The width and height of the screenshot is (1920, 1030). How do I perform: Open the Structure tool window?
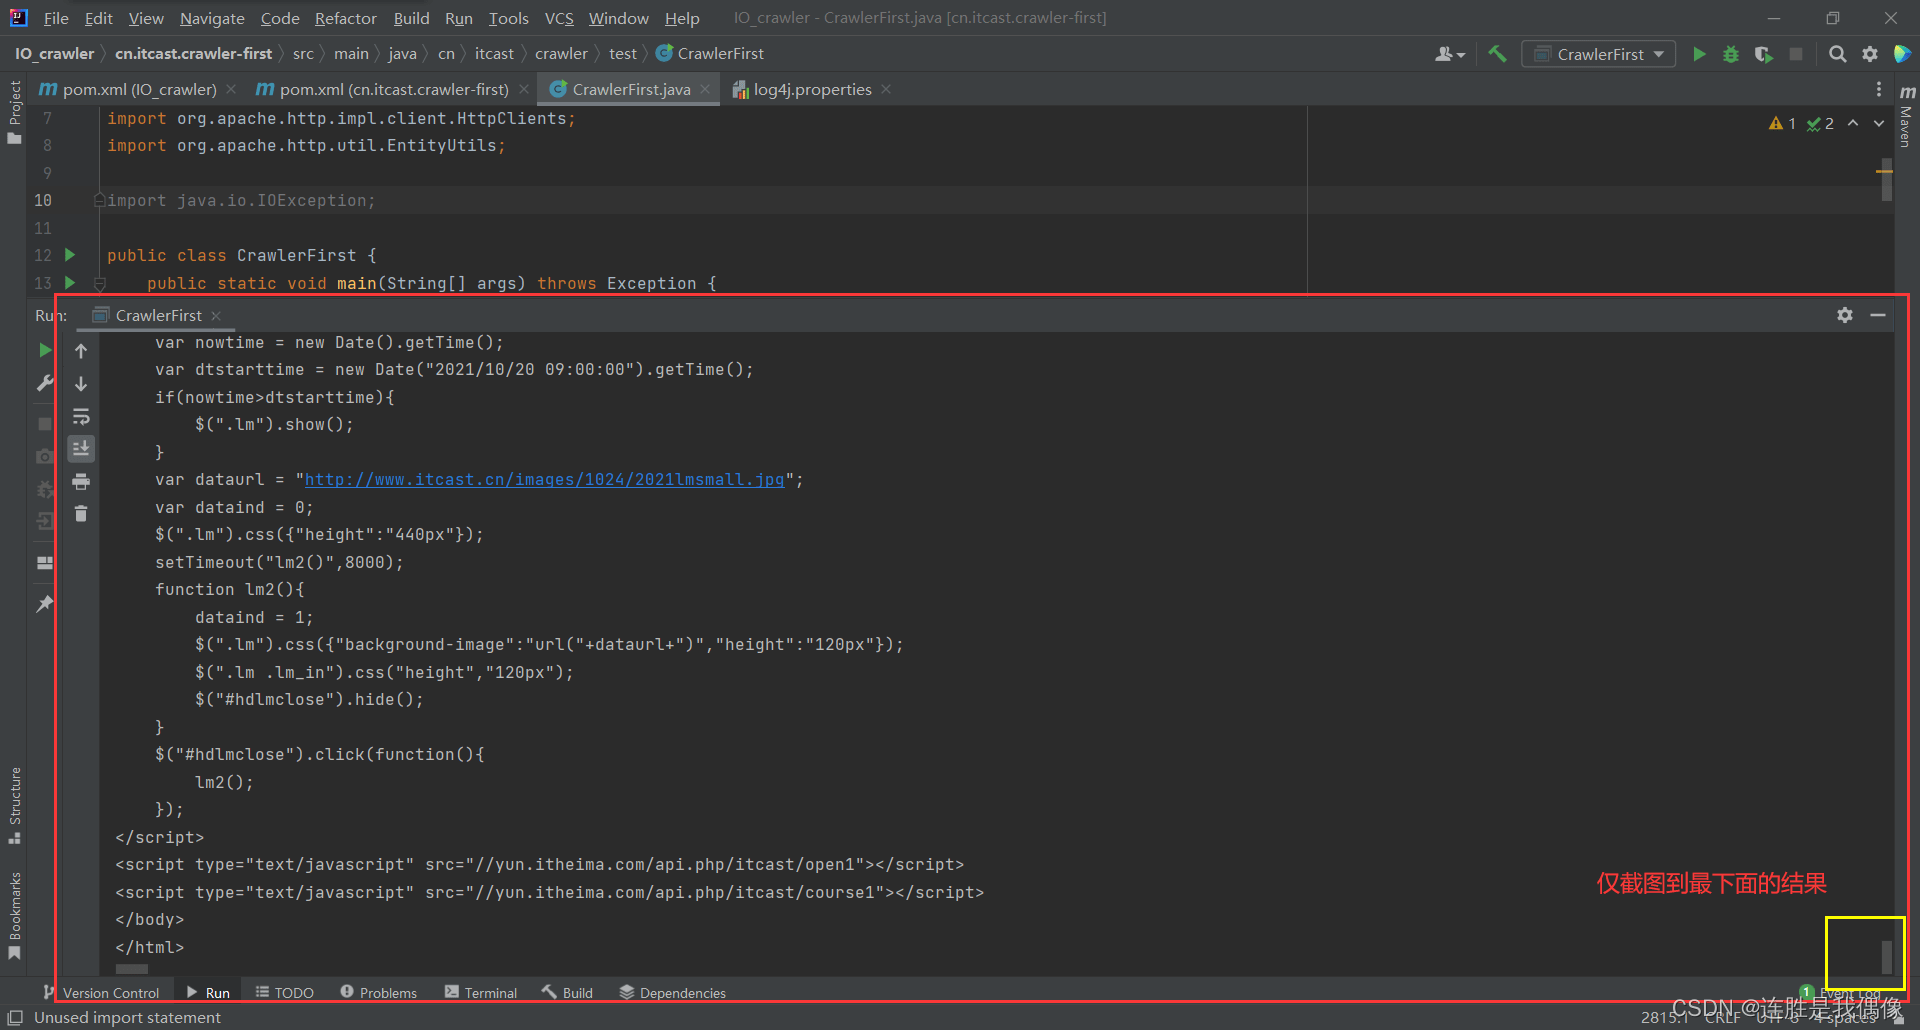[15, 805]
